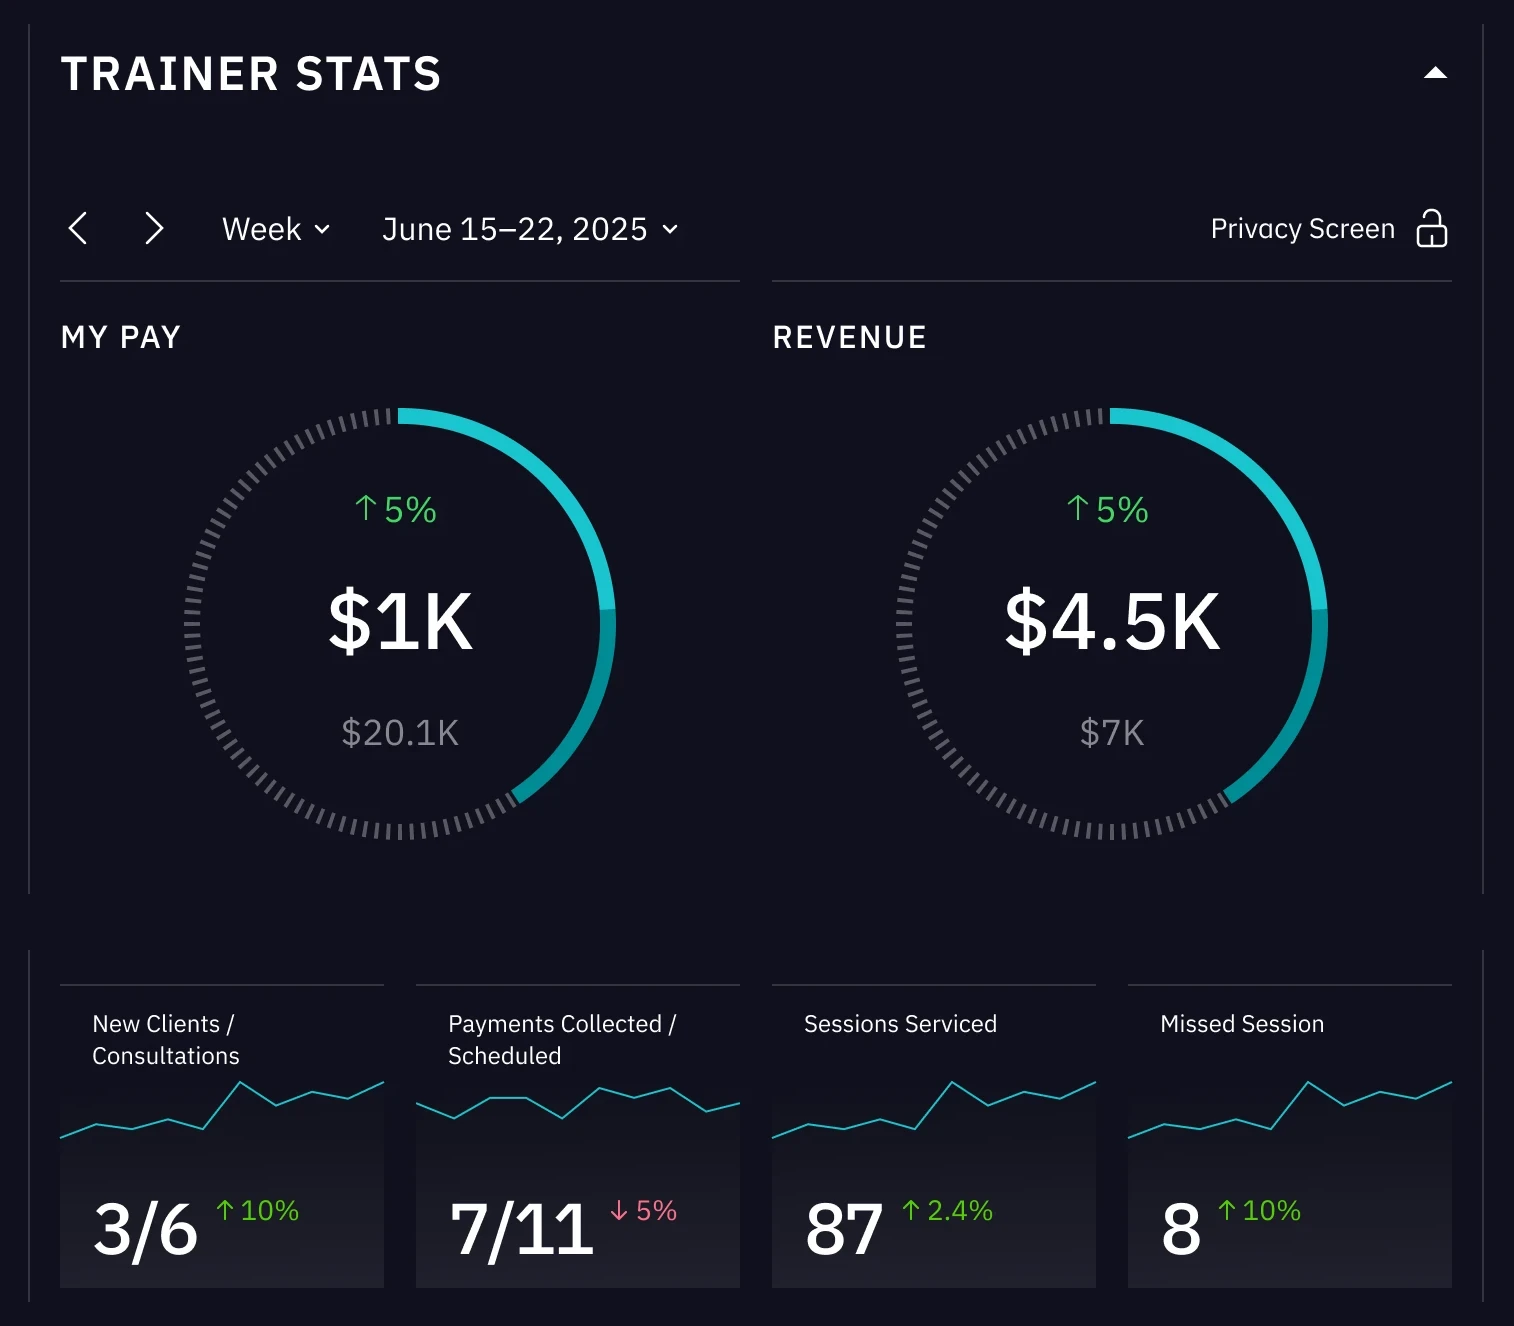The image size is (1514, 1326).
Task: Open the Week period dropdown
Action: (x=276, y=229)
